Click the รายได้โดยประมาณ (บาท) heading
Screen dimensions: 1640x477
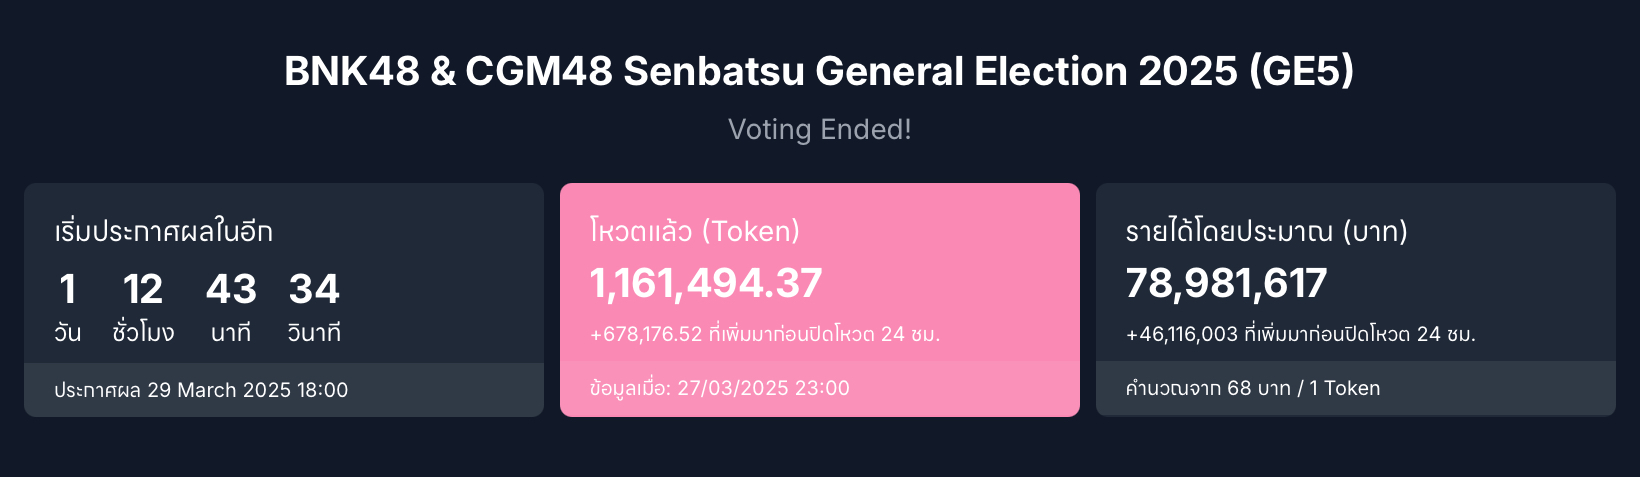tap(1267, 231)
